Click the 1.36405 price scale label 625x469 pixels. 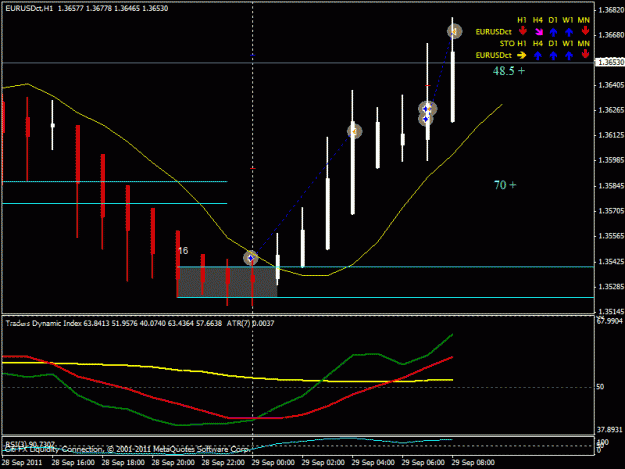point(611,85)
